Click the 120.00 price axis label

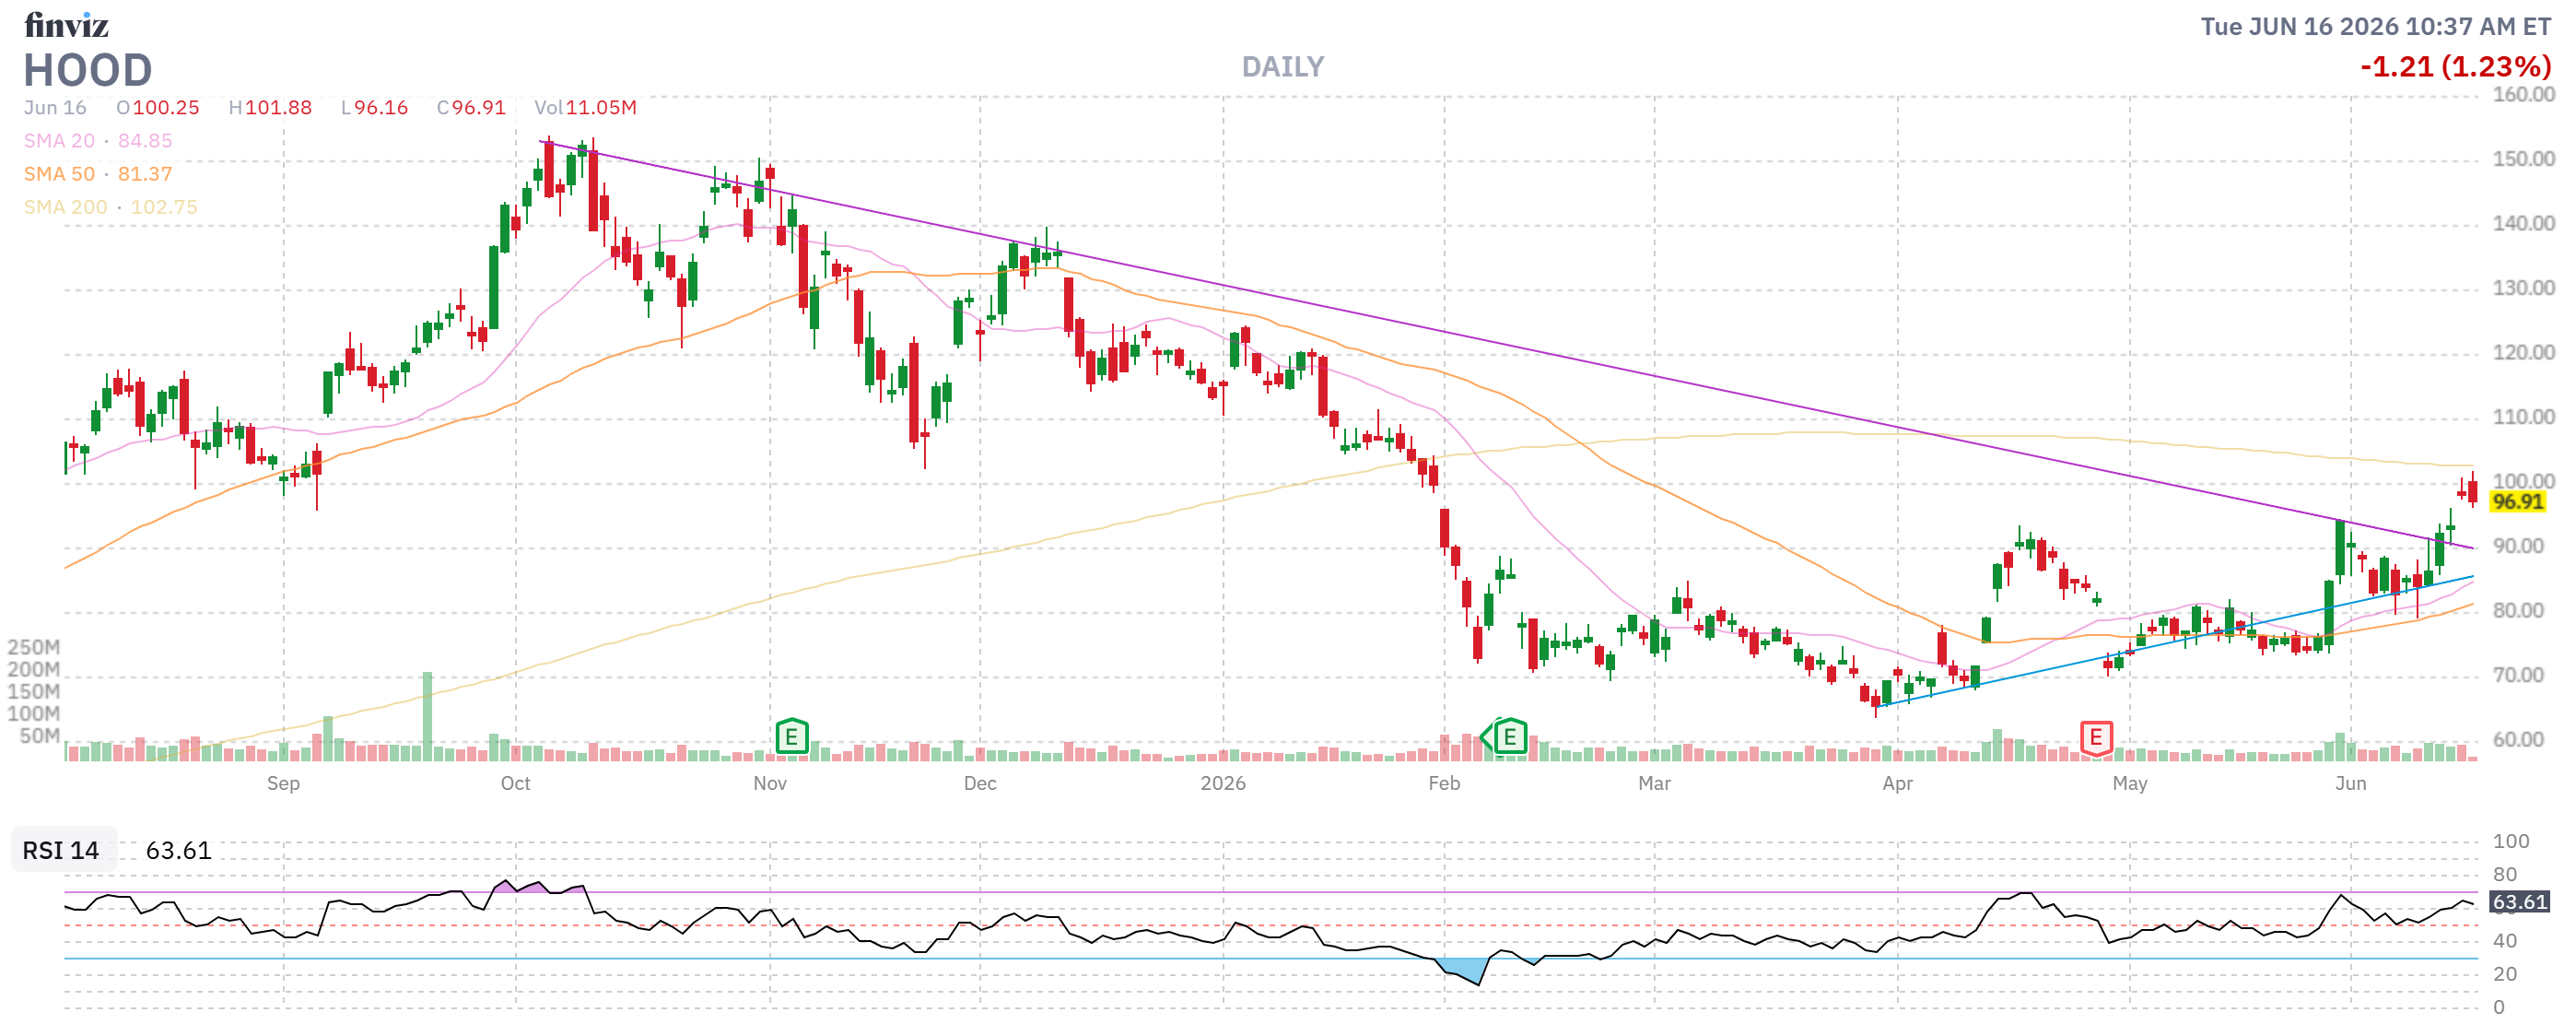(2523, 353)
